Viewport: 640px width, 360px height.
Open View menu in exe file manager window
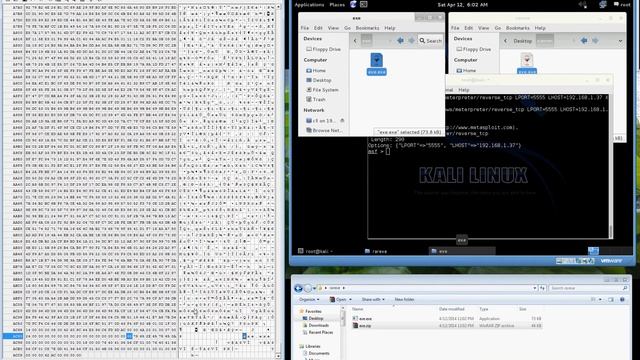tap(333, 28)
